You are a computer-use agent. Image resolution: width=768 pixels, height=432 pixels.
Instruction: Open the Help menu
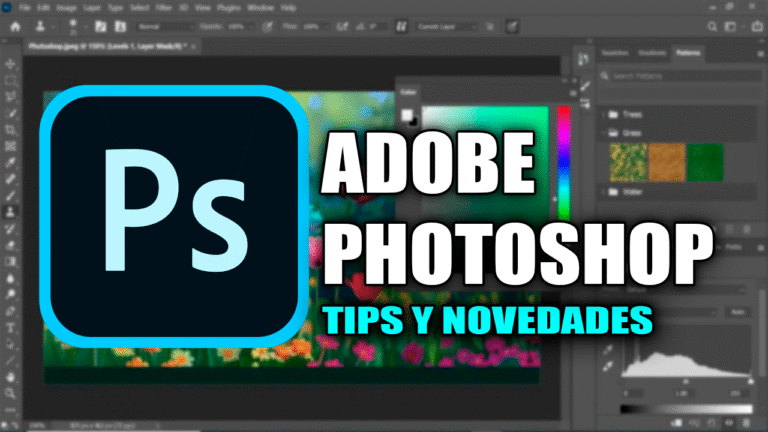pyautogui.click(x=288, y=8)
